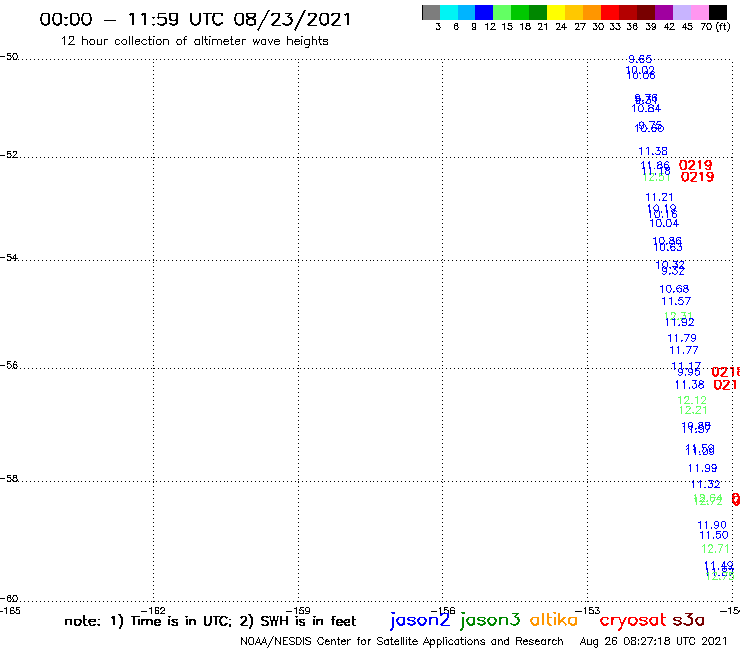The width and height of the screenshot is (740, 650).
Task: Select the 11.21 wave height reading
Action: (x=659, y=197)
